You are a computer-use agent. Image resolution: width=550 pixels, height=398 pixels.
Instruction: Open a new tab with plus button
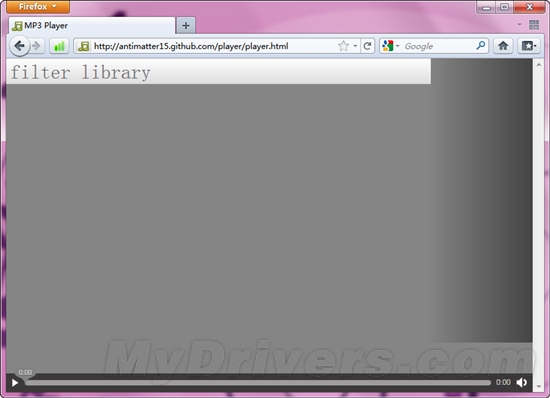pos(186,26)
